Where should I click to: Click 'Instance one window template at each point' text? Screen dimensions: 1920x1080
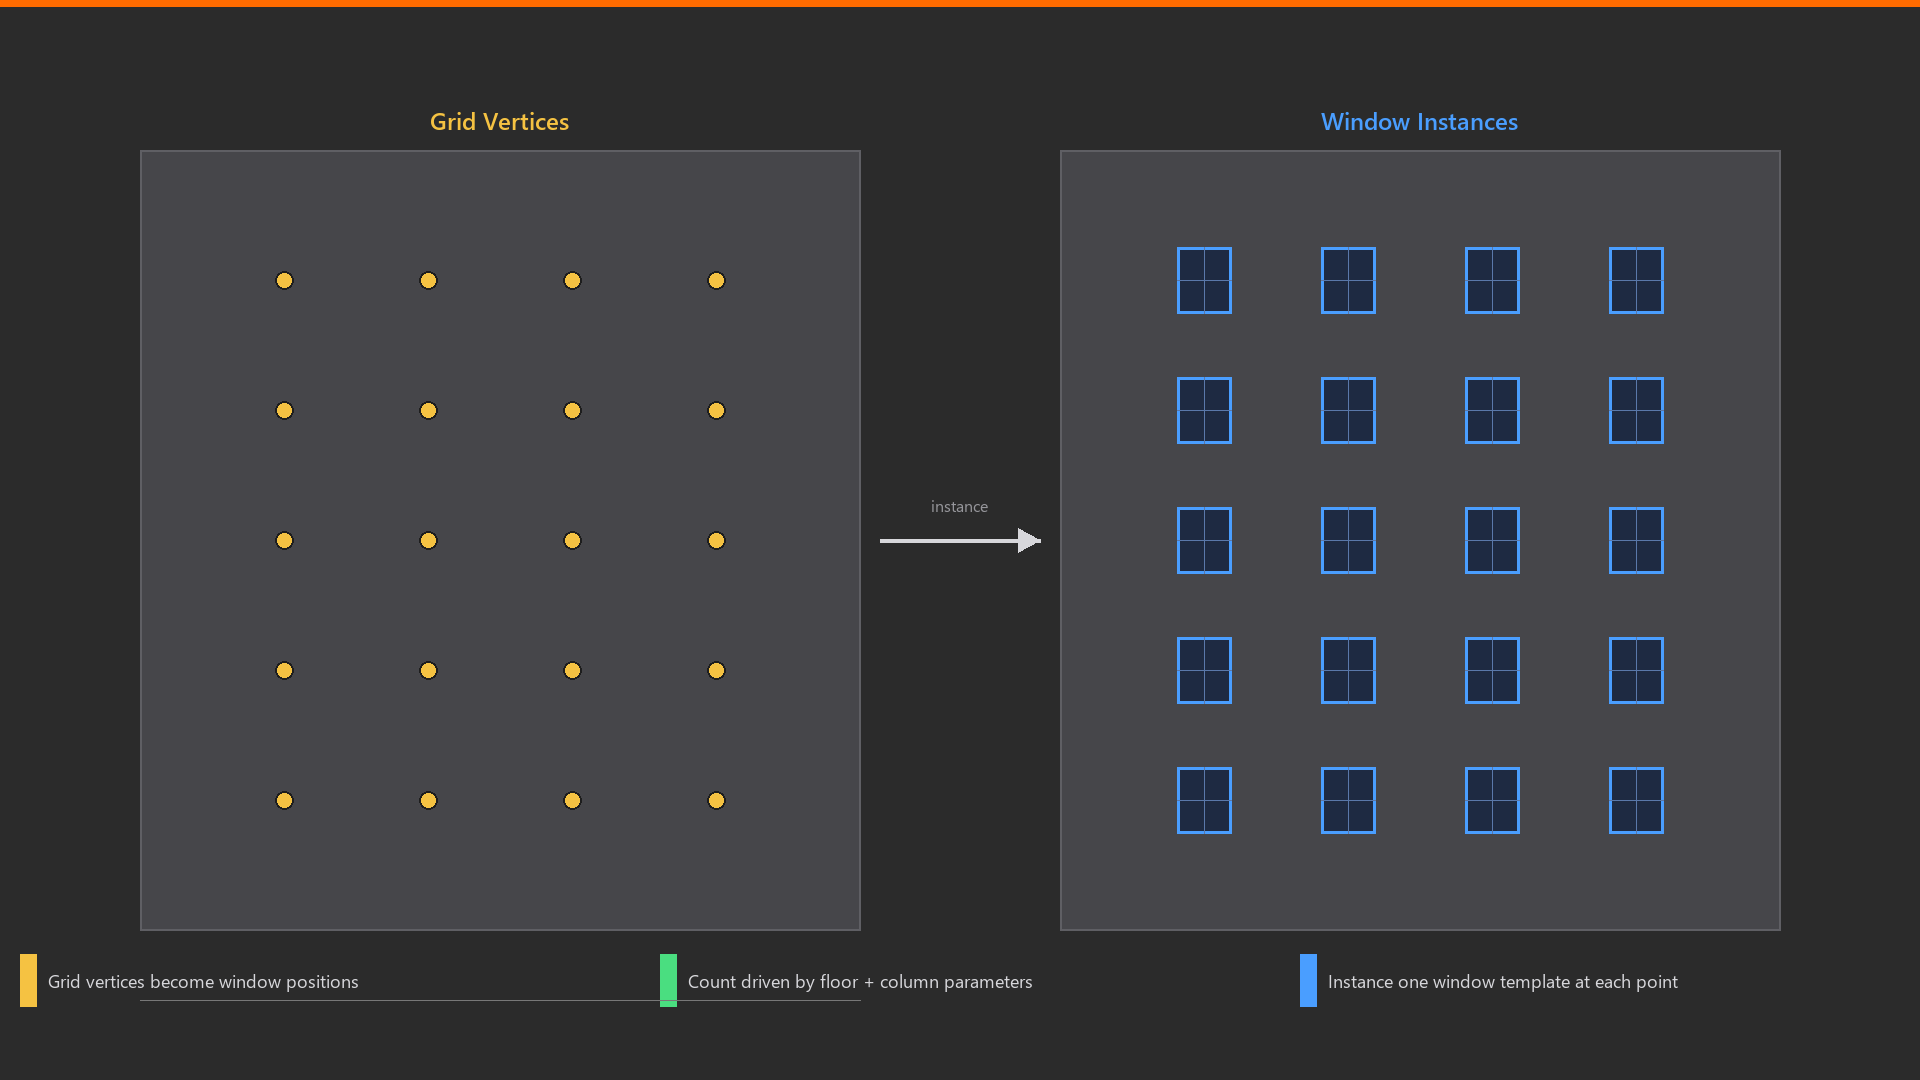click(x=1503, y=982)
